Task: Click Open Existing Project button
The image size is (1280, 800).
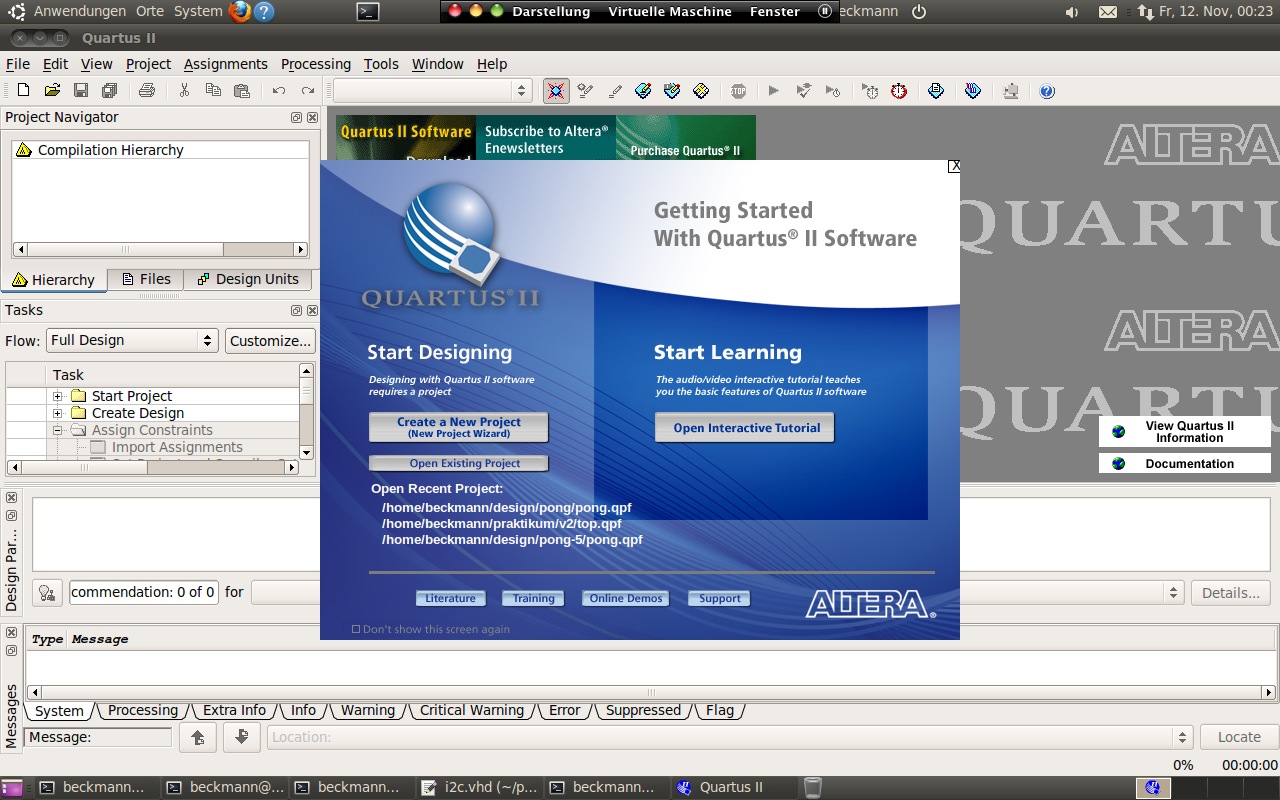Action: pos(459,463)
